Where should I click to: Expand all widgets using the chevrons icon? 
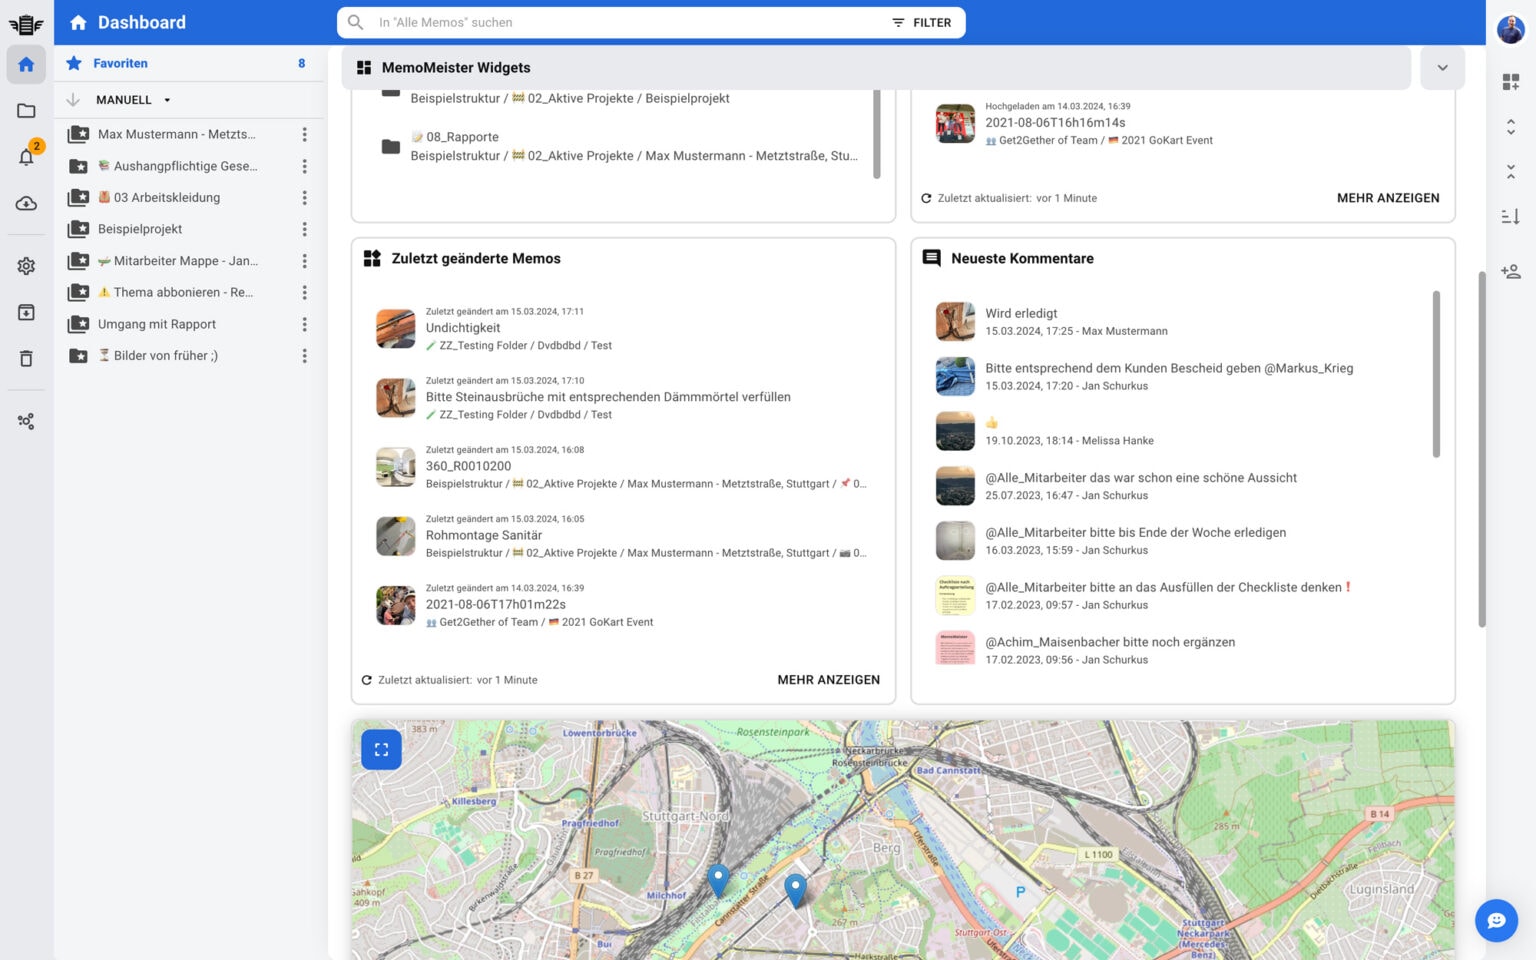[1511, 126]
